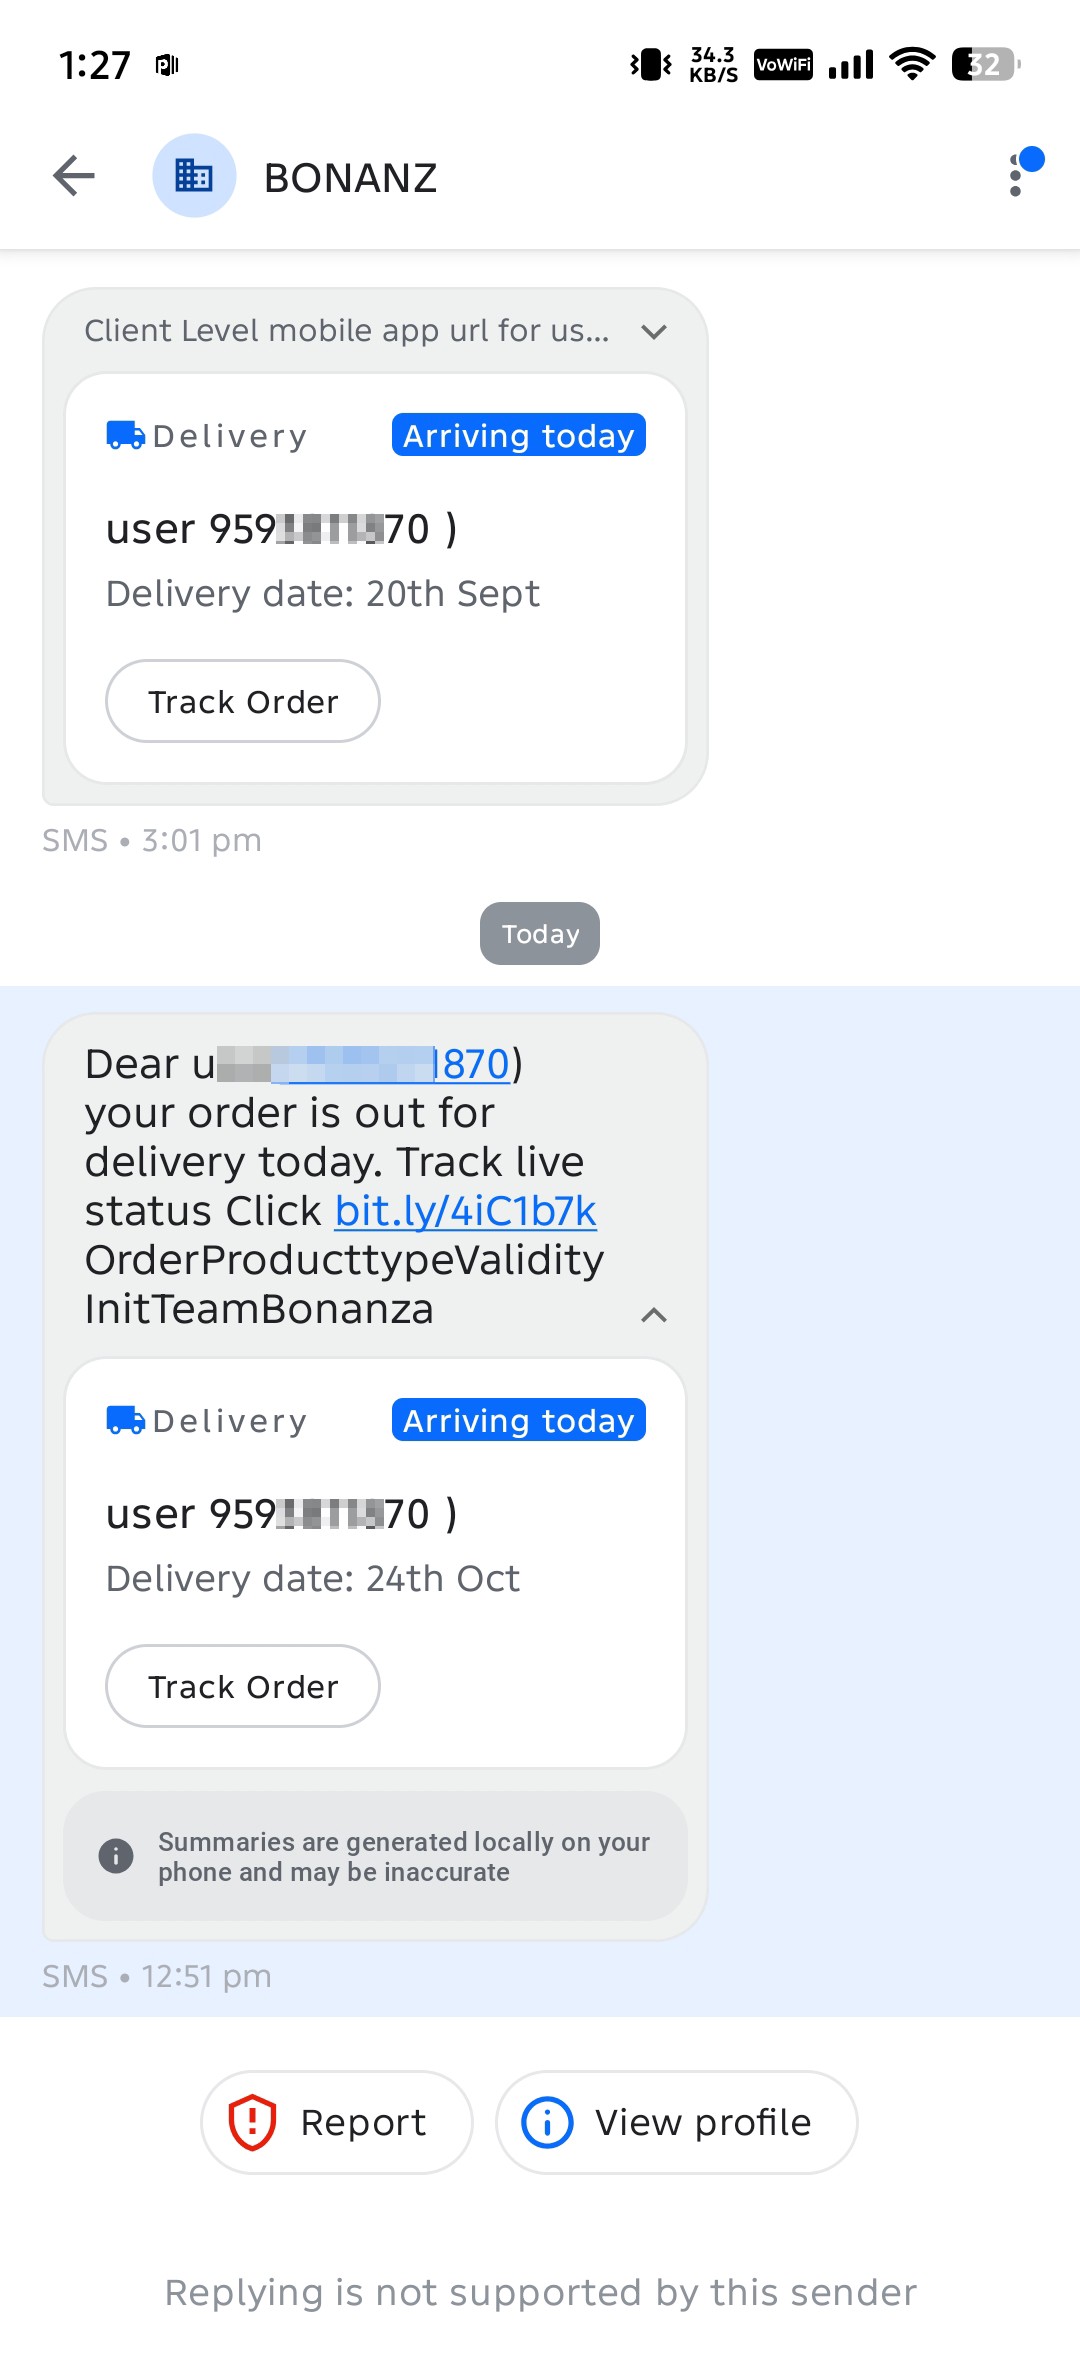
Task: Tap the Wi-Fi status bar icon
Action: pos(912,65)
